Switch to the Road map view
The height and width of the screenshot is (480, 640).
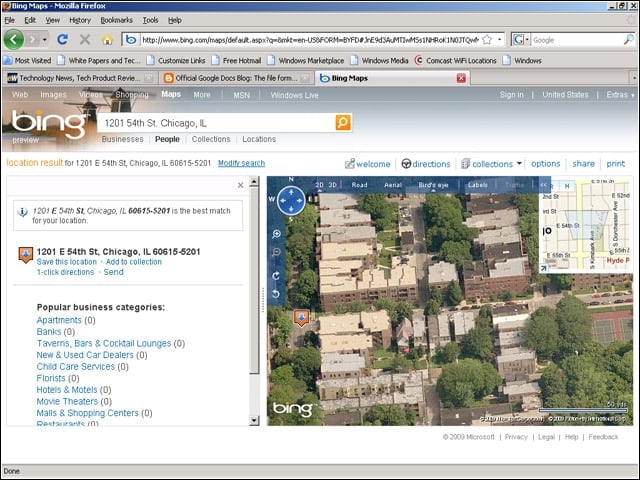pyautogui.click(x=359, y=185)
